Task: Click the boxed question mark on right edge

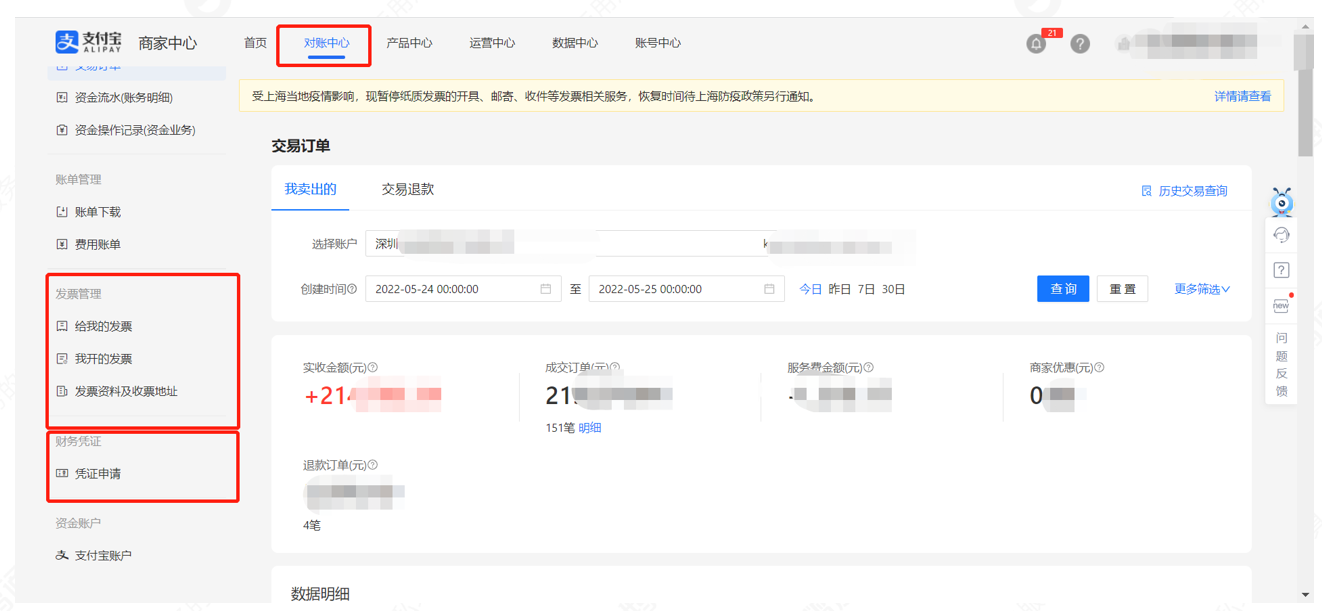Action: [x=1281, y=270]
